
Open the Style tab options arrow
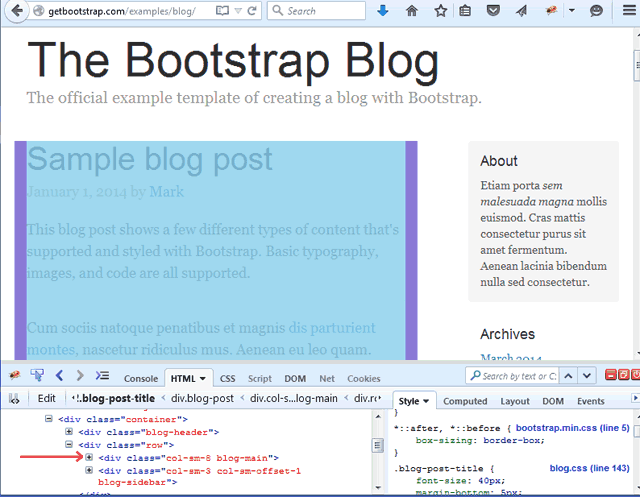point(426,402)
